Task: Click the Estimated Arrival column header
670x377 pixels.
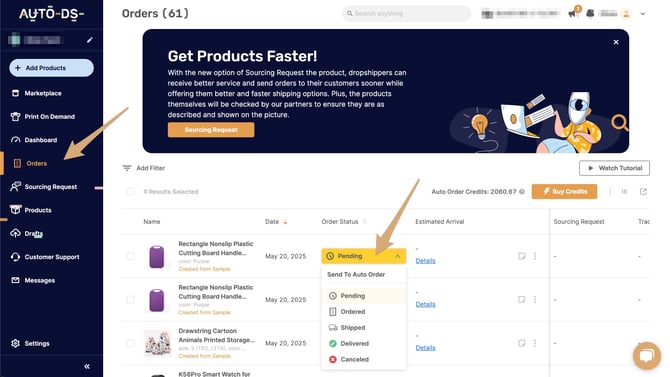Action: click(440, 221)
